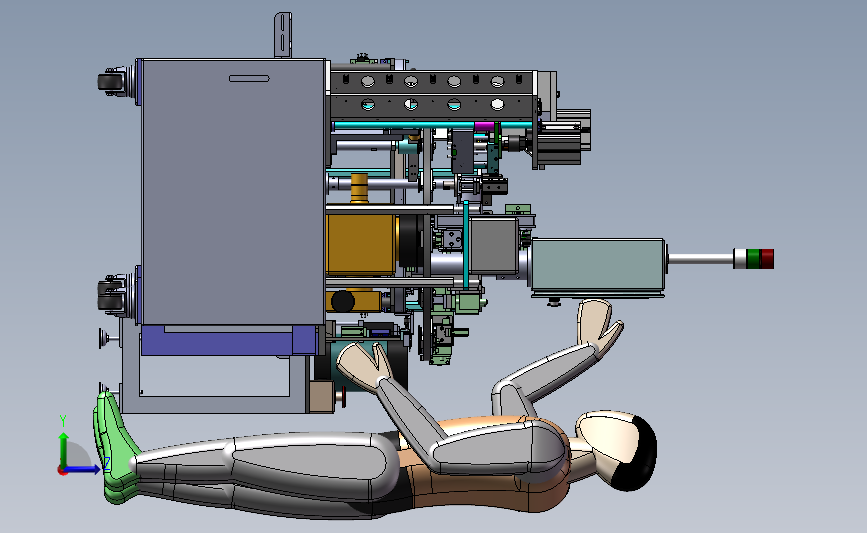Screen dimensions: 867x533
Task: Select the mannequin's gray upper legs
Action: 310,466
